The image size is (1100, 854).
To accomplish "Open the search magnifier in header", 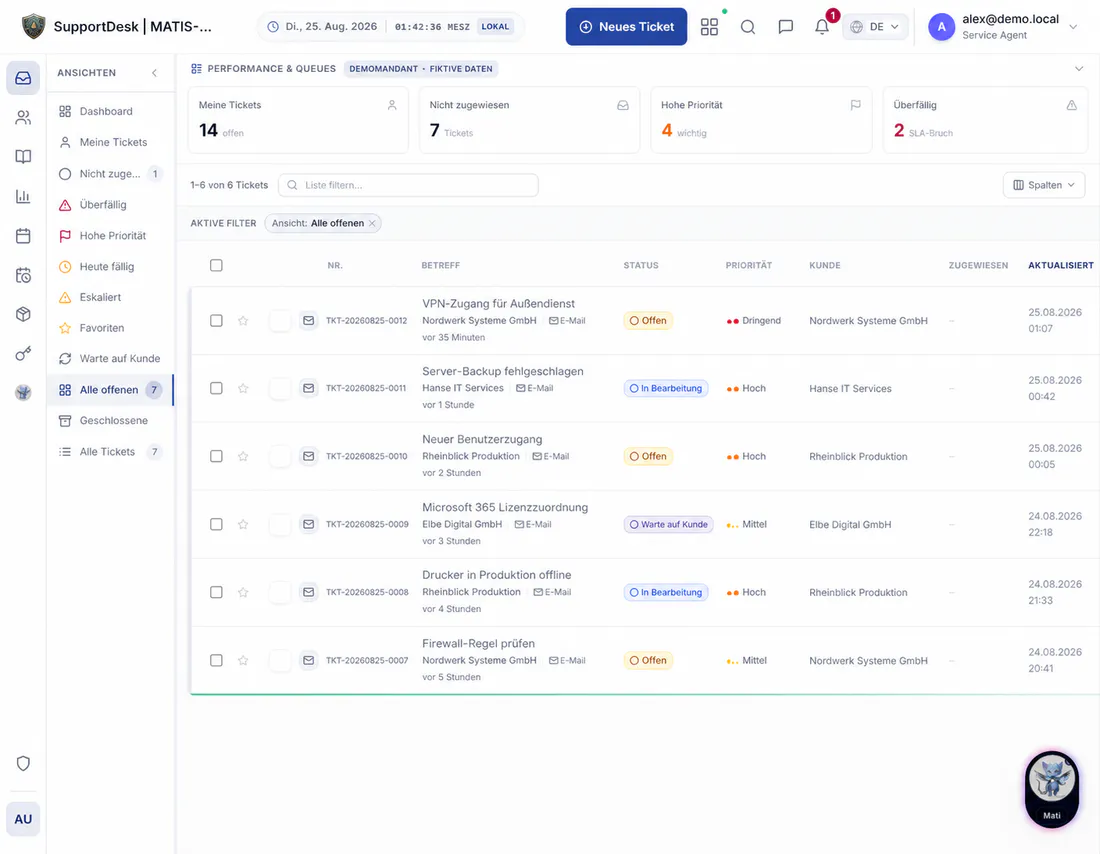I will pyautogui.click(x=748, y=27).
